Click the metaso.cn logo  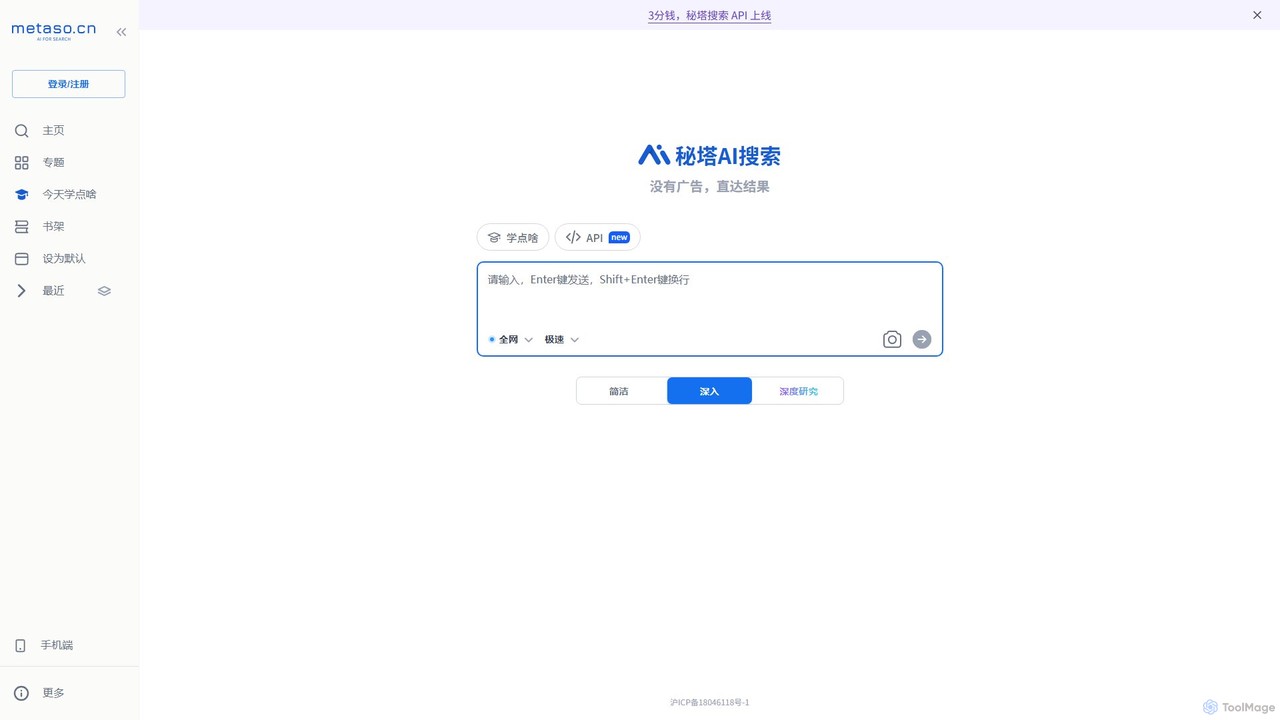pyautogui.click(x=53, y=31)
